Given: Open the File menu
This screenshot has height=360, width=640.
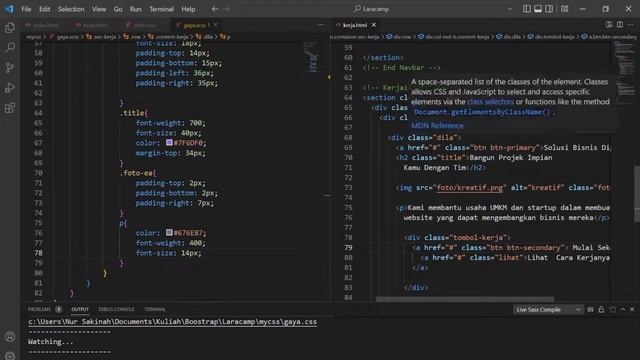Looking at the screenshot, I should (x=26, y=9).
